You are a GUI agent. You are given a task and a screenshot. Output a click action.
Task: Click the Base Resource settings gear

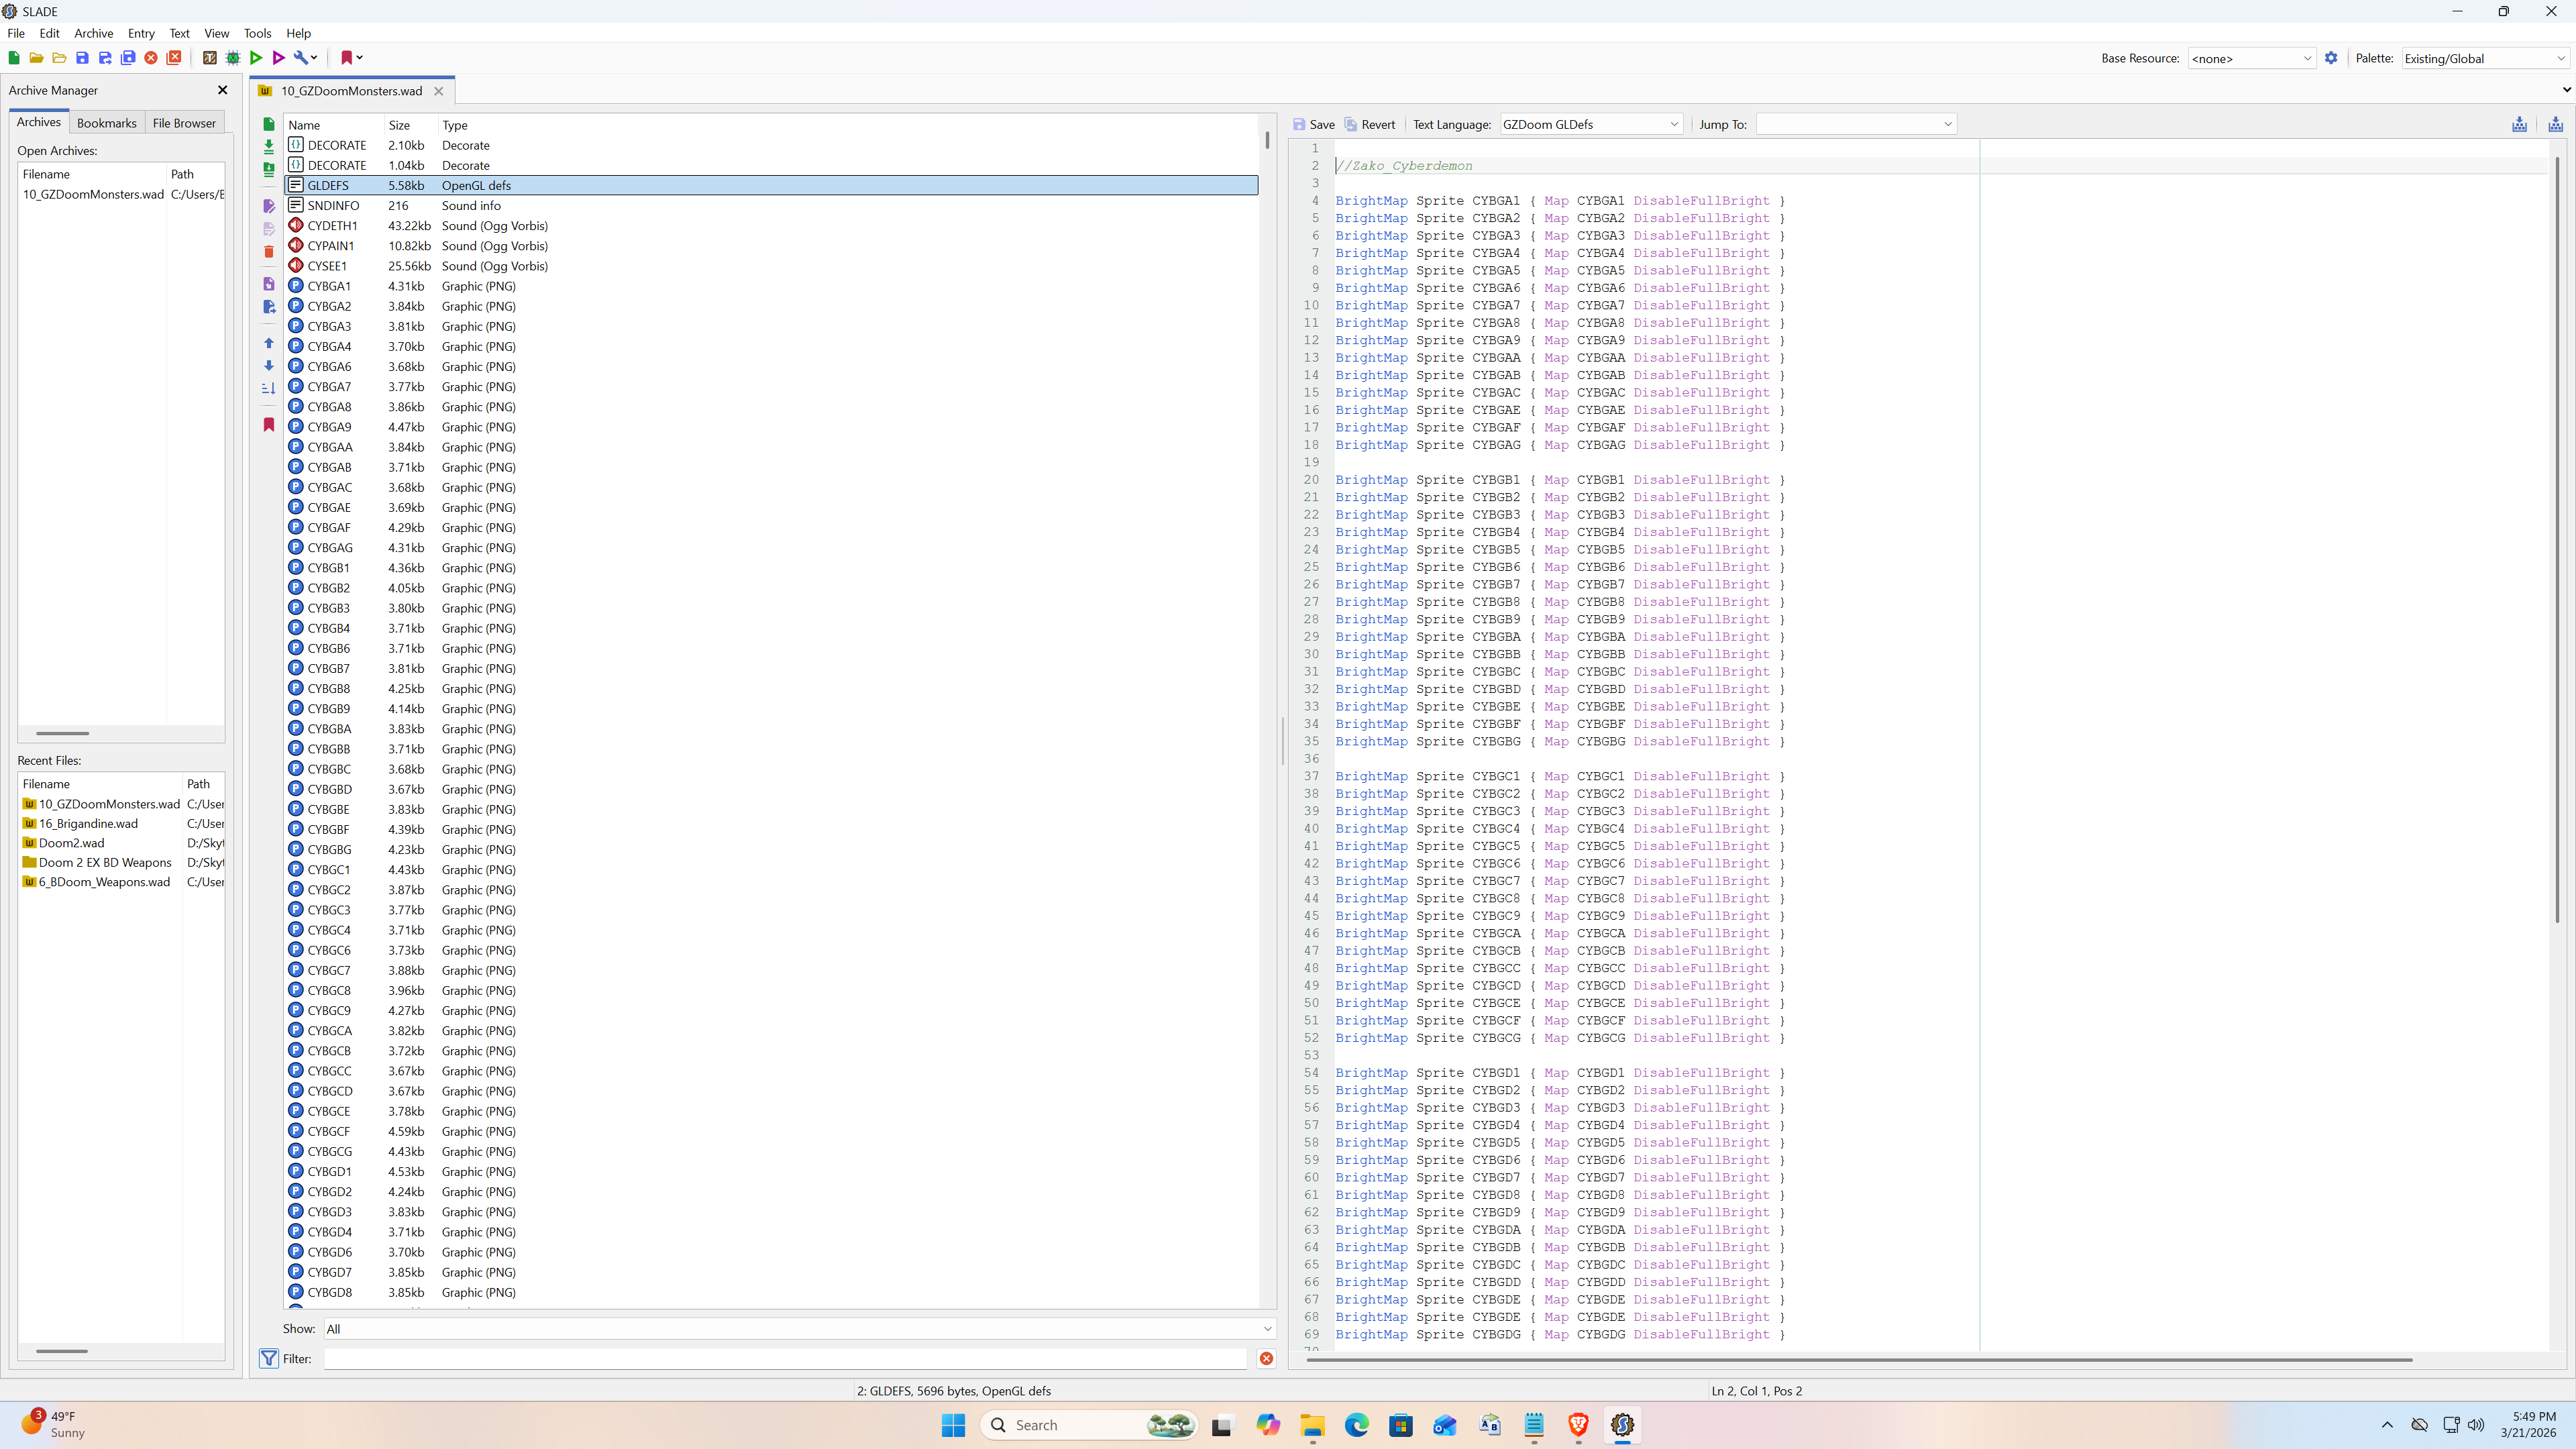[x=2331, y=58]
